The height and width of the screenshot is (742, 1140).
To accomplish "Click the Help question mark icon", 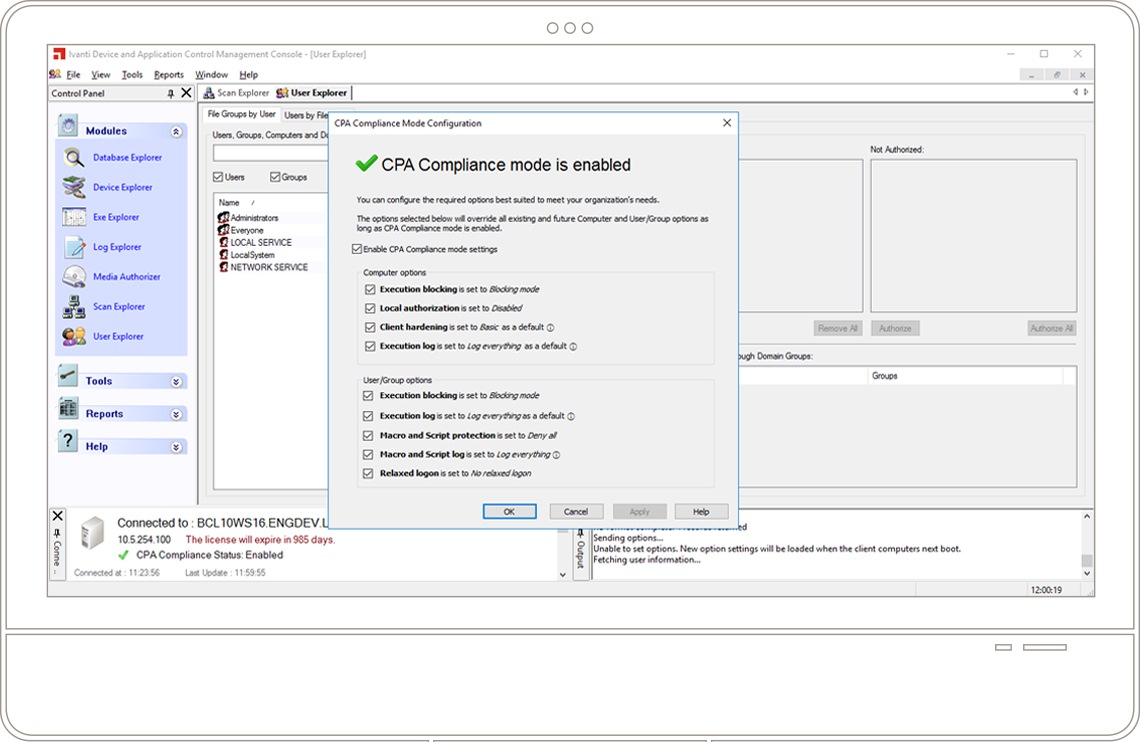I will [68, 441].
